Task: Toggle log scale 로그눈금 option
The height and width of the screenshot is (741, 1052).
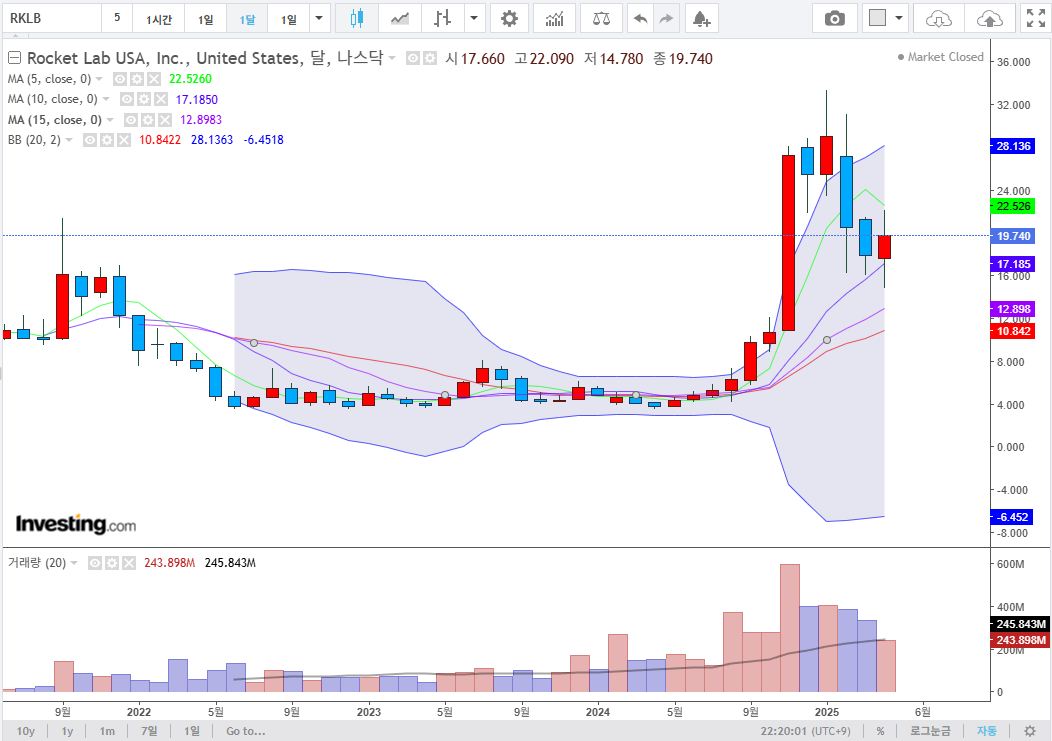Action: point(930,731)
